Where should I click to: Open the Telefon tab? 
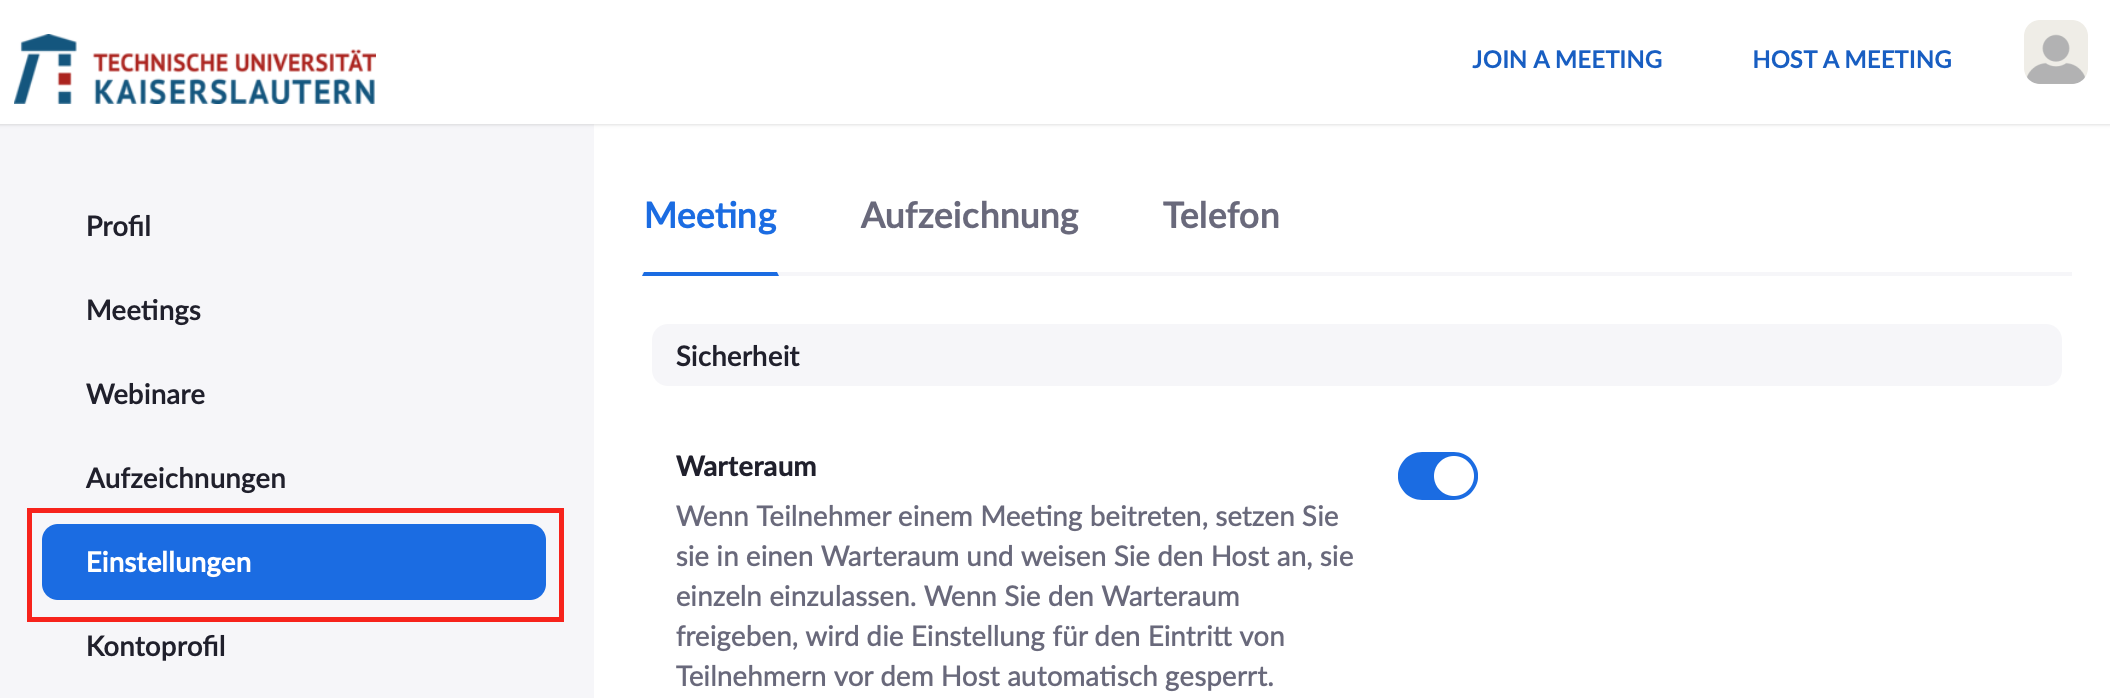1220,216
